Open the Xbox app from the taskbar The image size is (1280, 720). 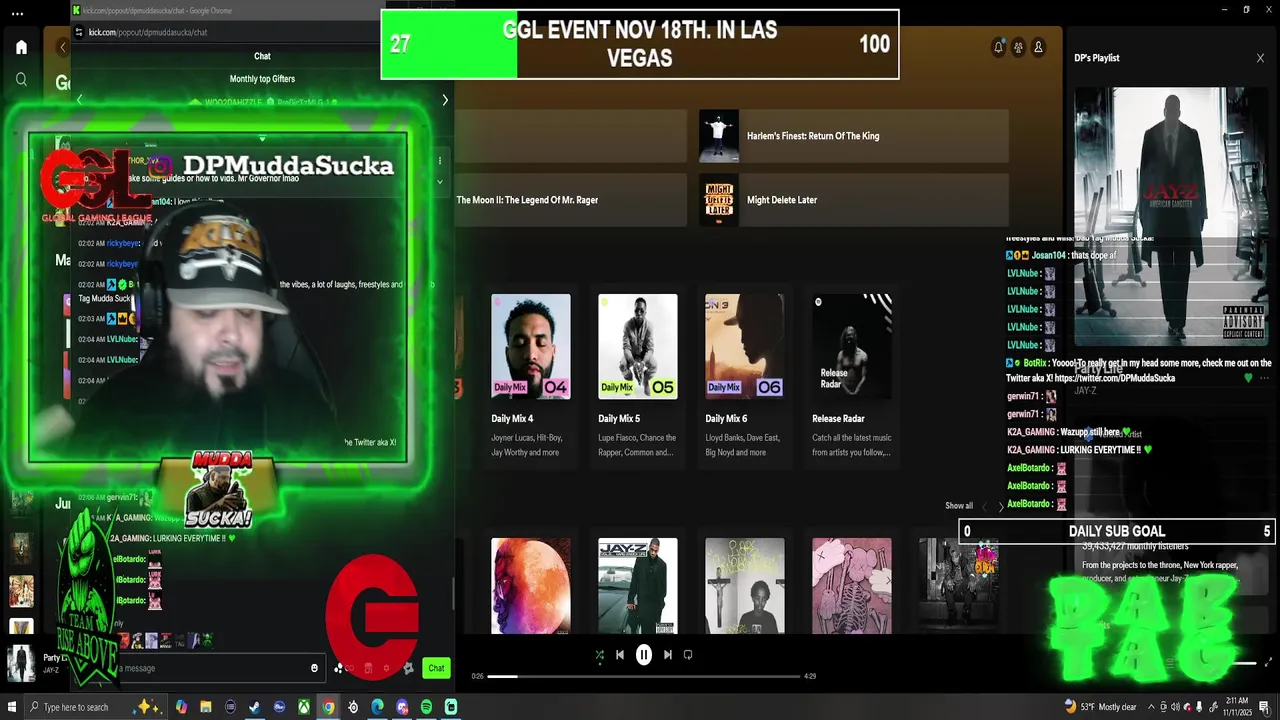[304, 707]
